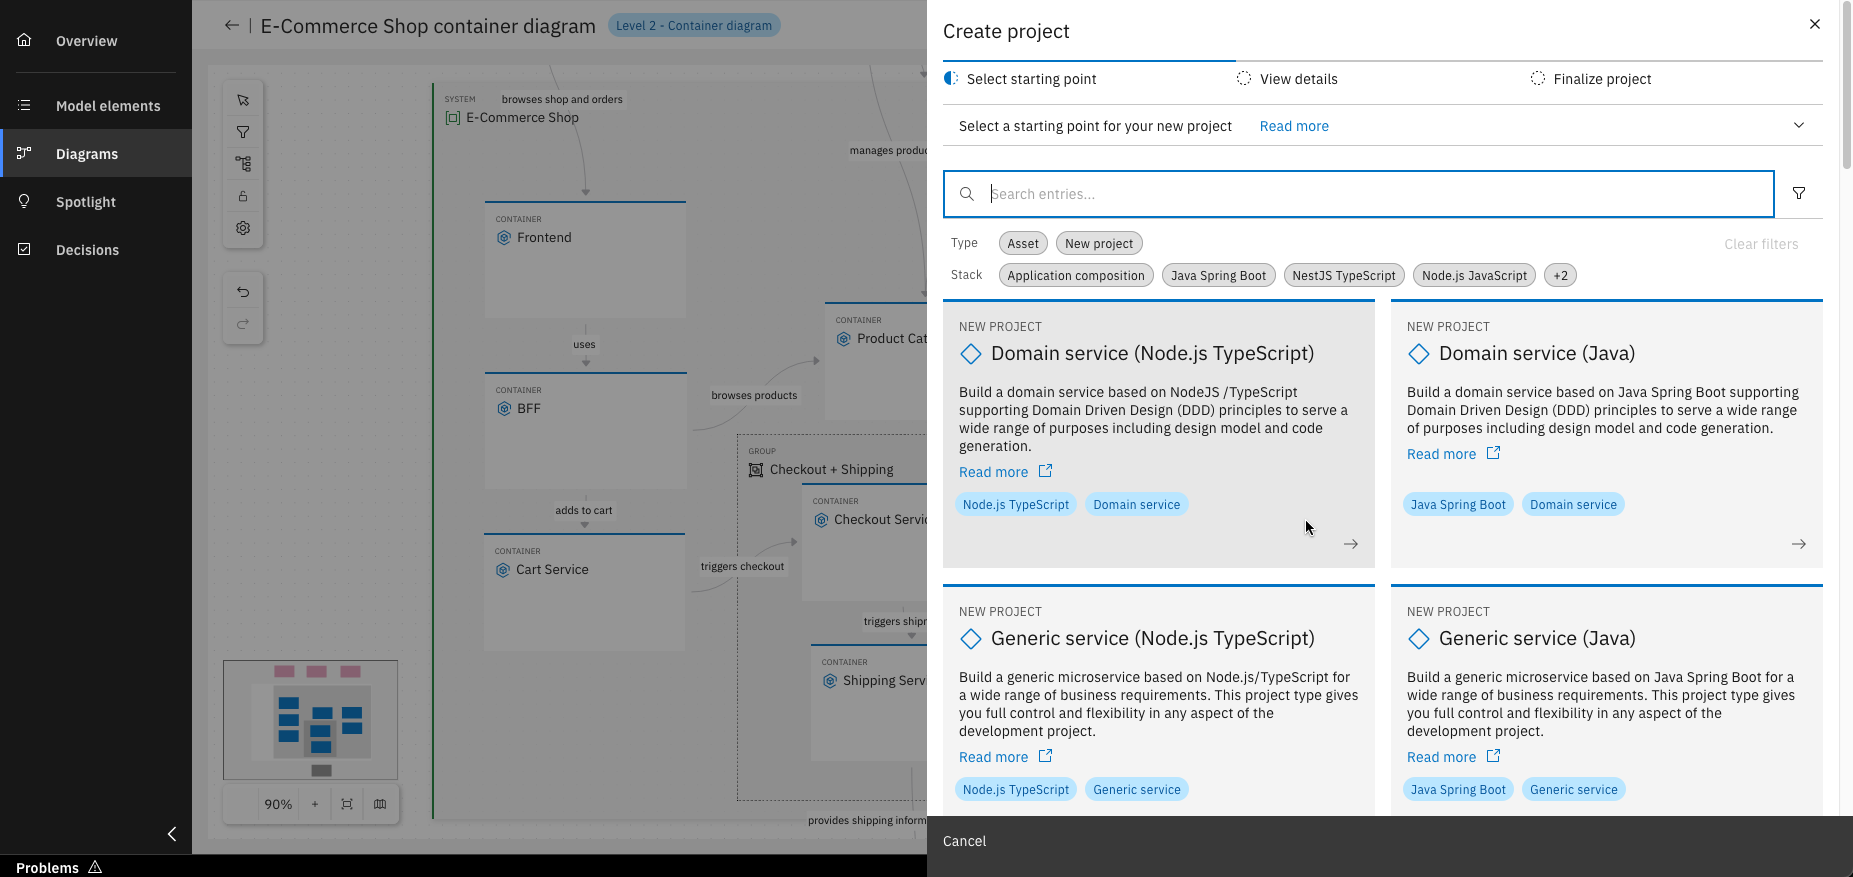1853x877 pixels.
Task: Go to Diagrams section
Action: (96, 154)
